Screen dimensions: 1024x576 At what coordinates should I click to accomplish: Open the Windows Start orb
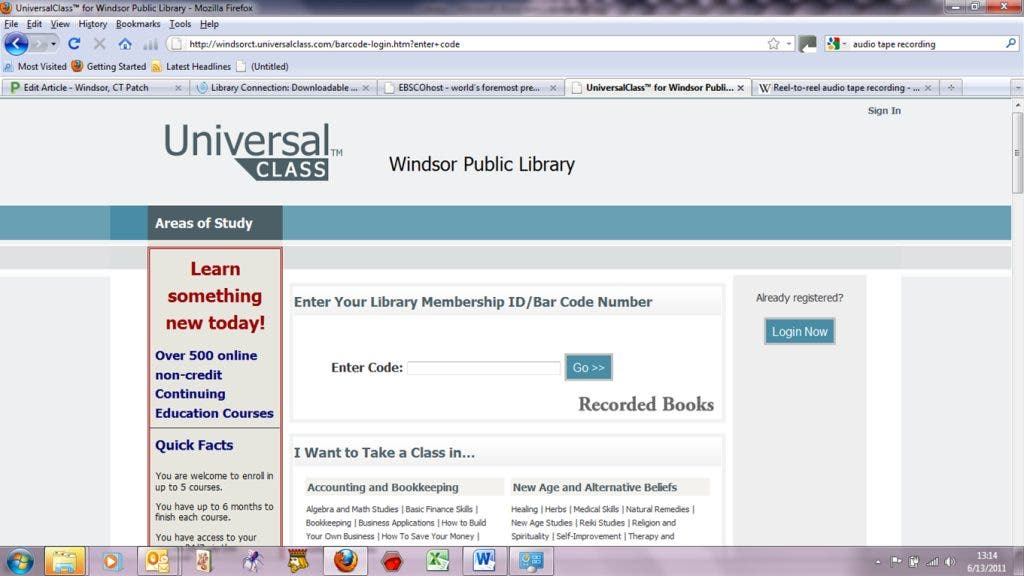[19, 561]
